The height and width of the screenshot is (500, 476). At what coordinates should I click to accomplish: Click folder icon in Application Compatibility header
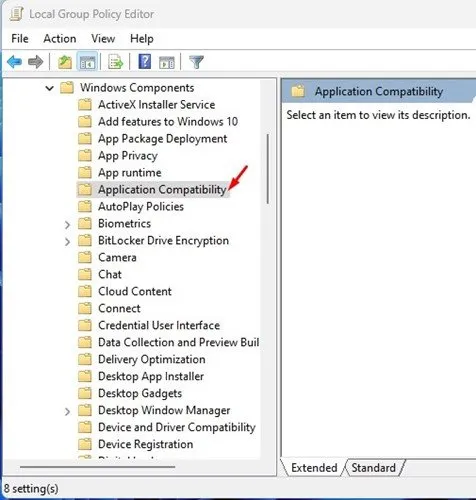tap(298, 91)
